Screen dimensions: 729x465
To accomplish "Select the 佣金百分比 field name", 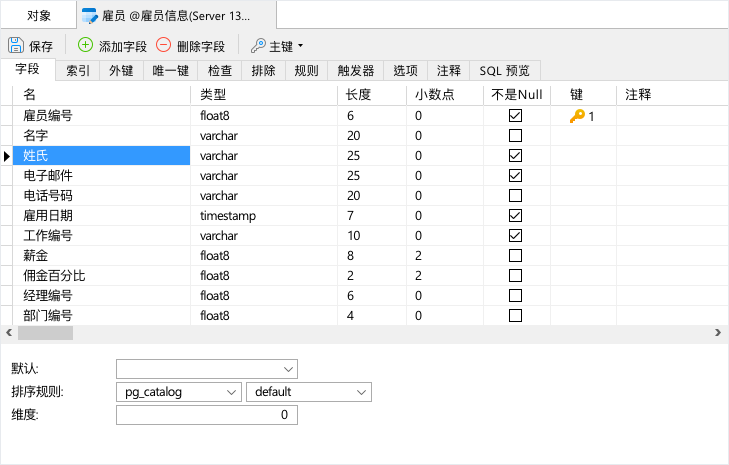I will (54, 275).
